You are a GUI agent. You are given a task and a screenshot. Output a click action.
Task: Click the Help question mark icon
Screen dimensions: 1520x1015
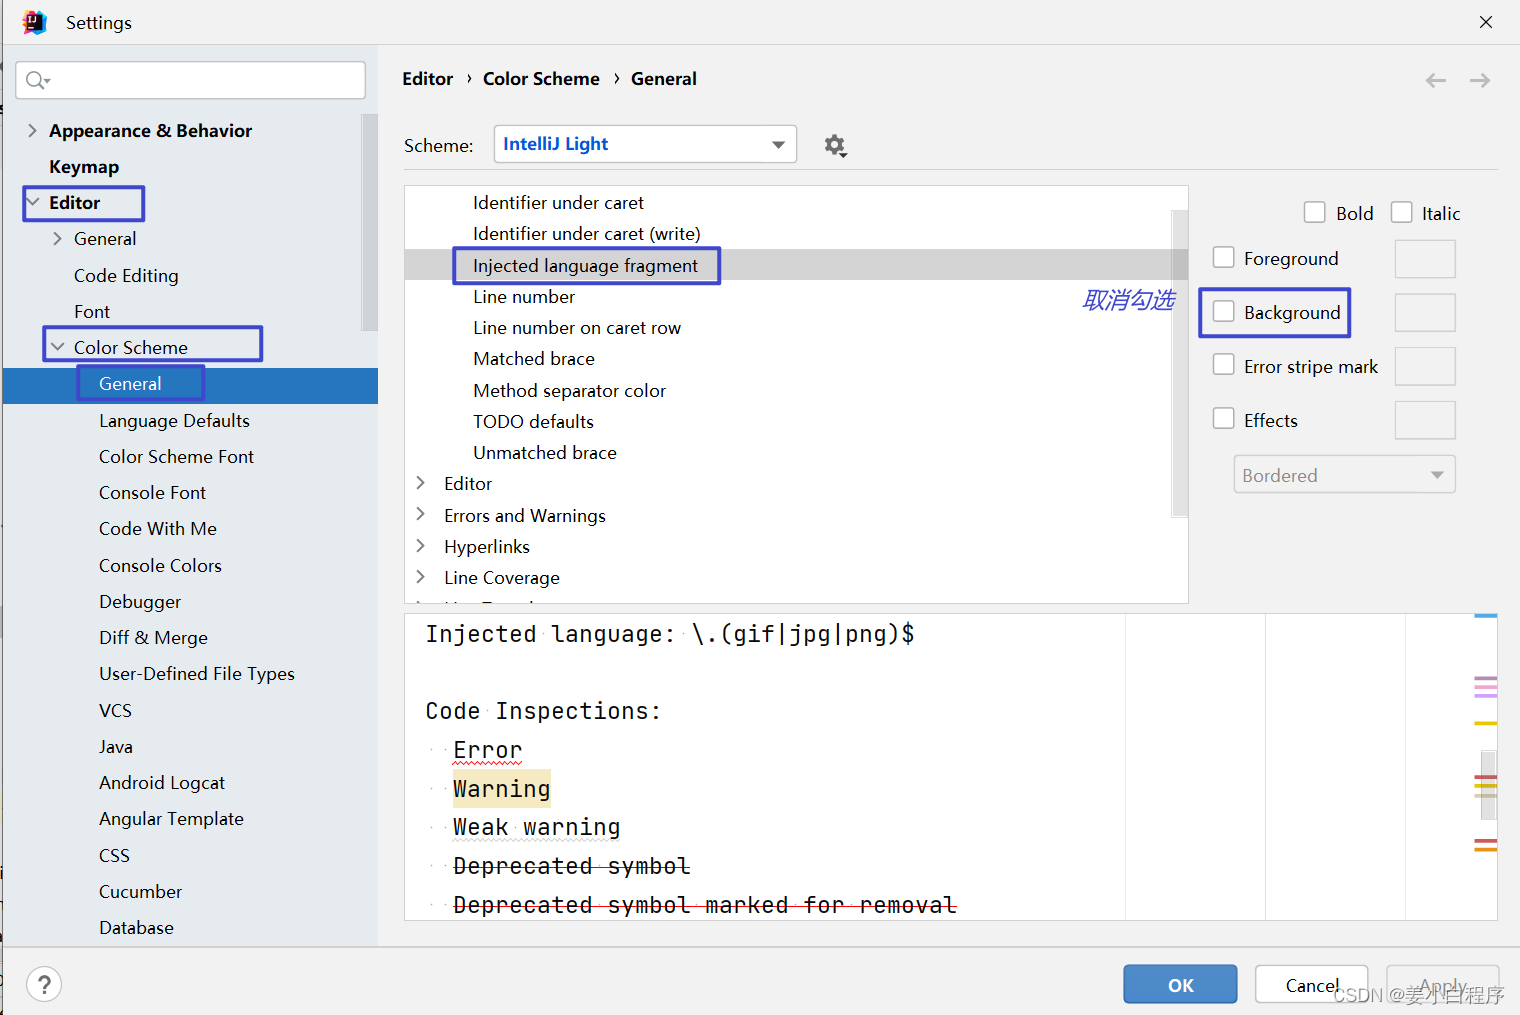pos(44,984)
